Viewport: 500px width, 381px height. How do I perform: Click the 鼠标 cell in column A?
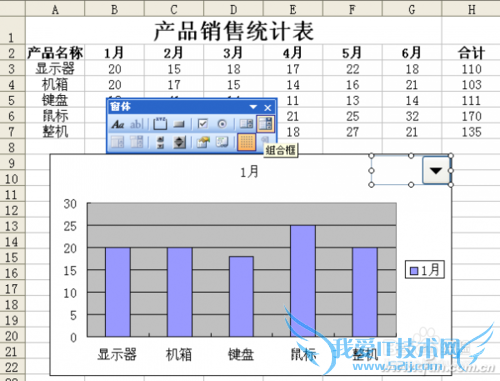point(55,116)
